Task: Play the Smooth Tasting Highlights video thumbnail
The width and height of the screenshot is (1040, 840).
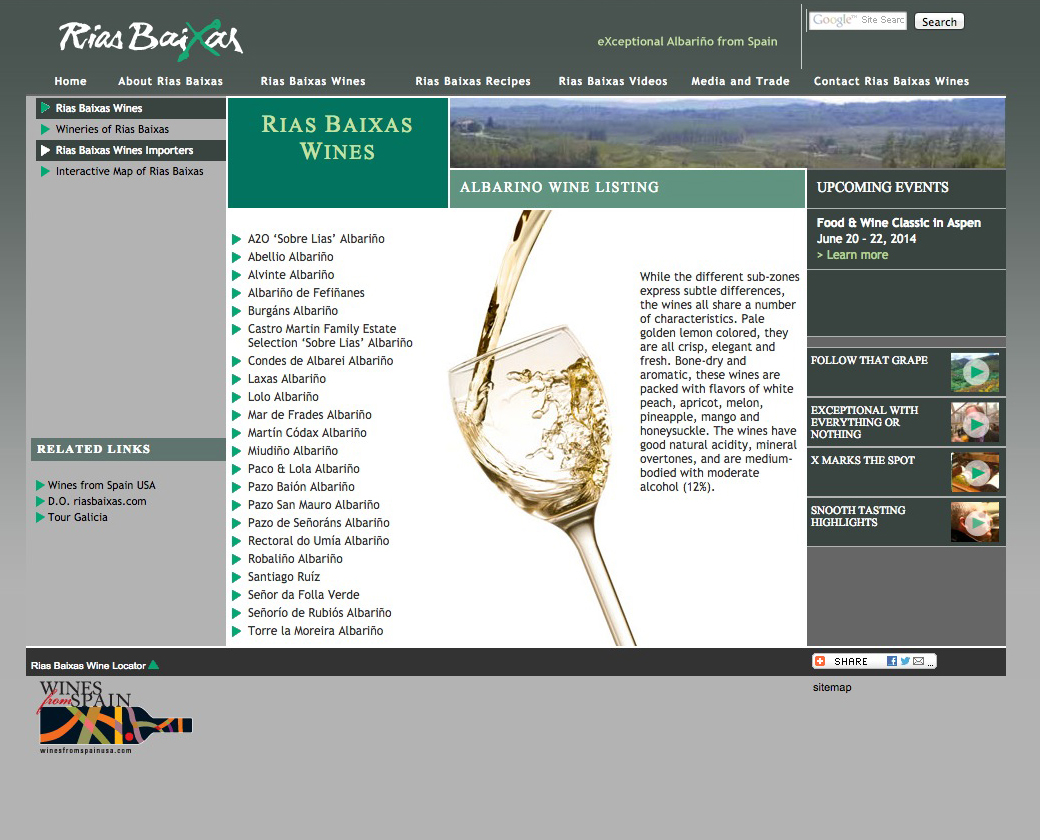Action: click(x=974, y=522)
